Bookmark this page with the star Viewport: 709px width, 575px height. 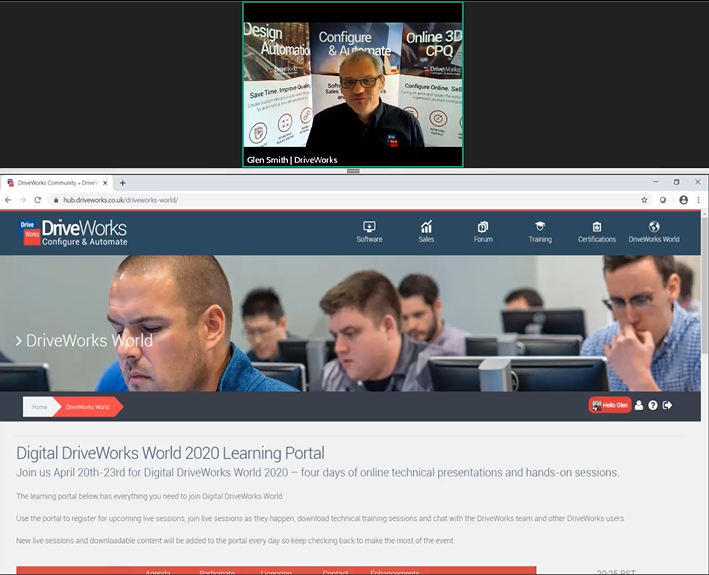click(x=644, y=200)
